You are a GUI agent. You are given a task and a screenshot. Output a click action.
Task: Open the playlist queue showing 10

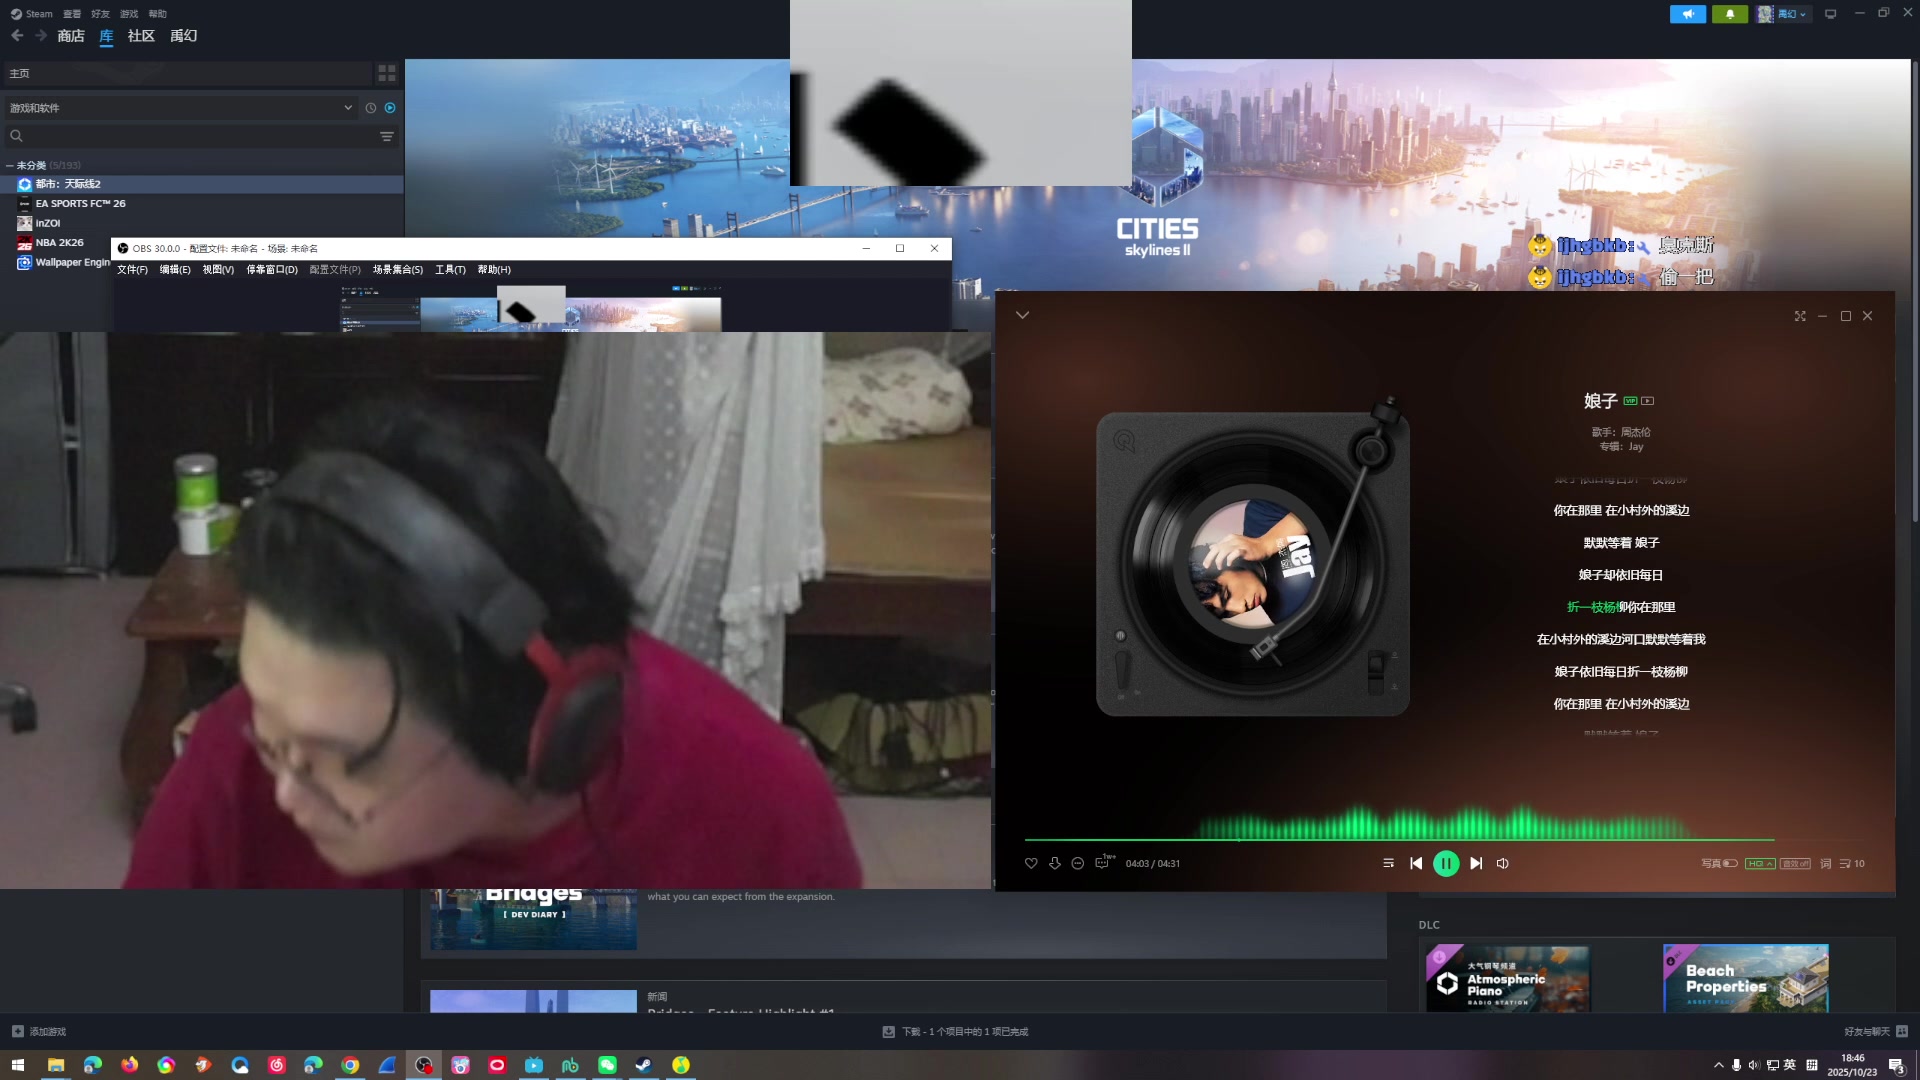[1851, 863]
